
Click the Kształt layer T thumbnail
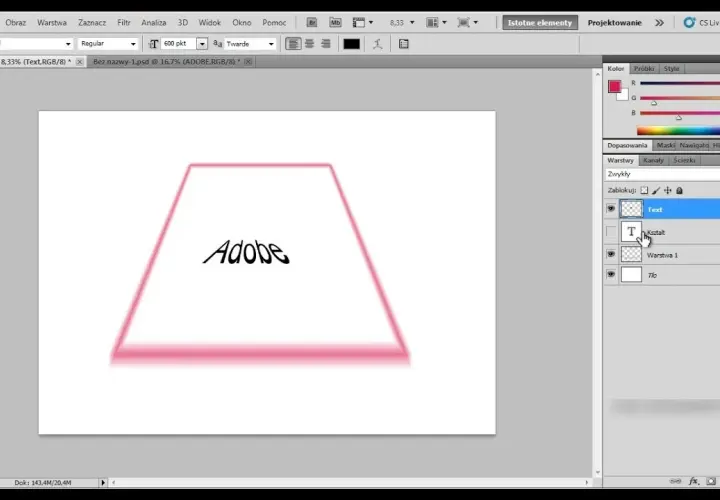pyautogui.click(x=631, y=232)
